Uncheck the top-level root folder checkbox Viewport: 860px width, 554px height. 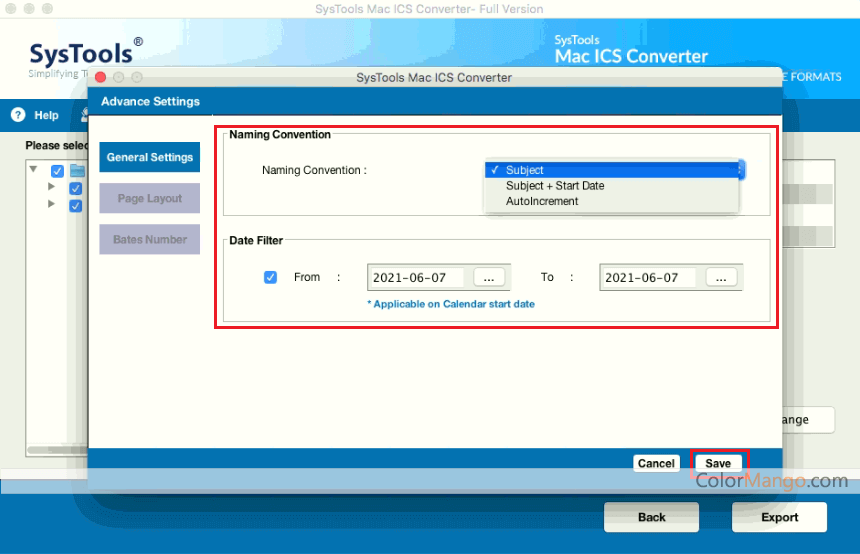pos(58,171)
